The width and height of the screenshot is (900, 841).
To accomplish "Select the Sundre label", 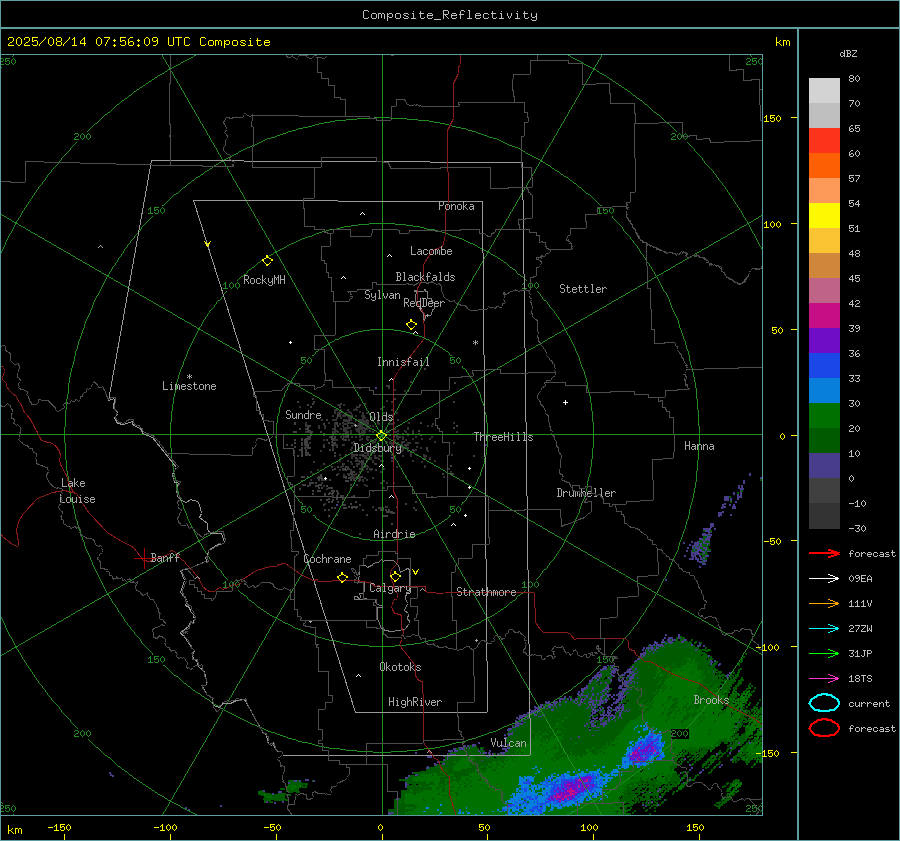I will tap(303, 414).
